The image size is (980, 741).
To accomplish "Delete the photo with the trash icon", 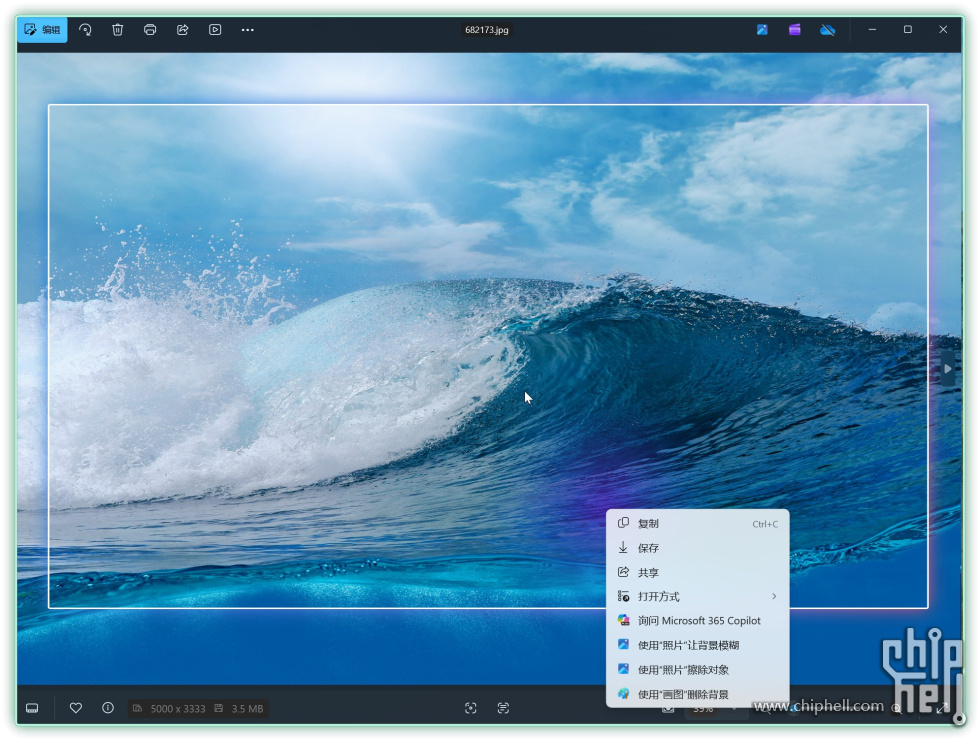I will pos(118,30).
